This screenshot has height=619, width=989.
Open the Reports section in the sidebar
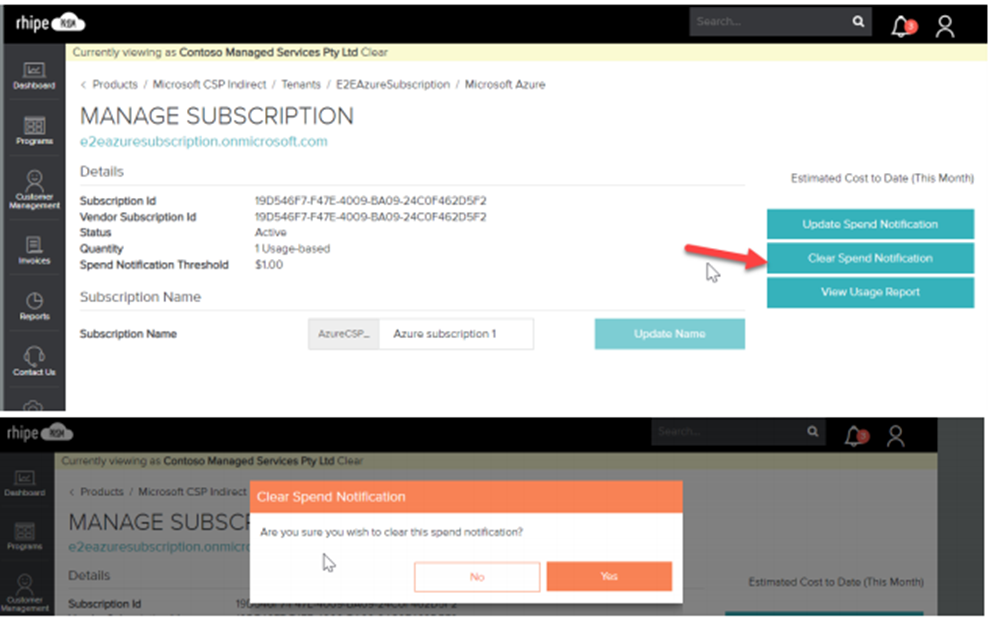point(34,306)
